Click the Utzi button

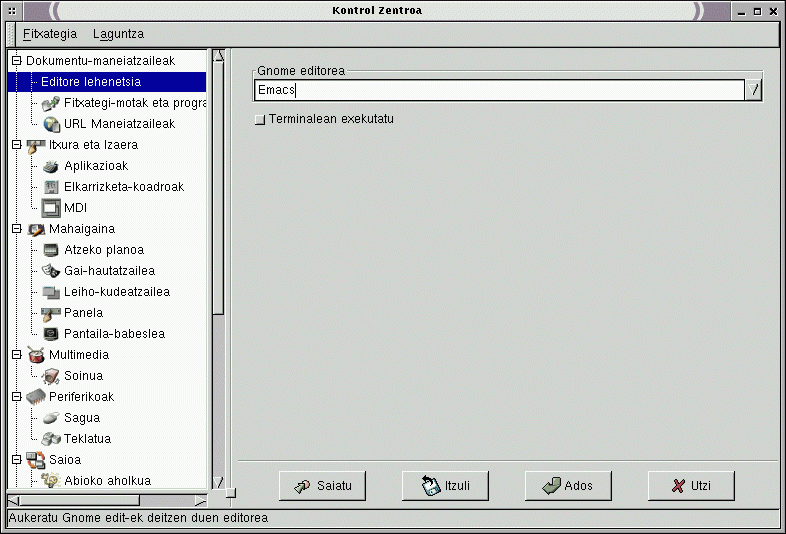coord(691,485)
